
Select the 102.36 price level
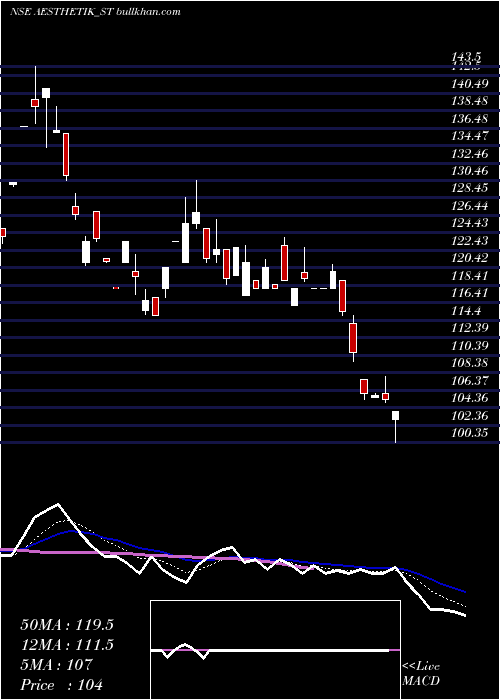click(470, 416)
